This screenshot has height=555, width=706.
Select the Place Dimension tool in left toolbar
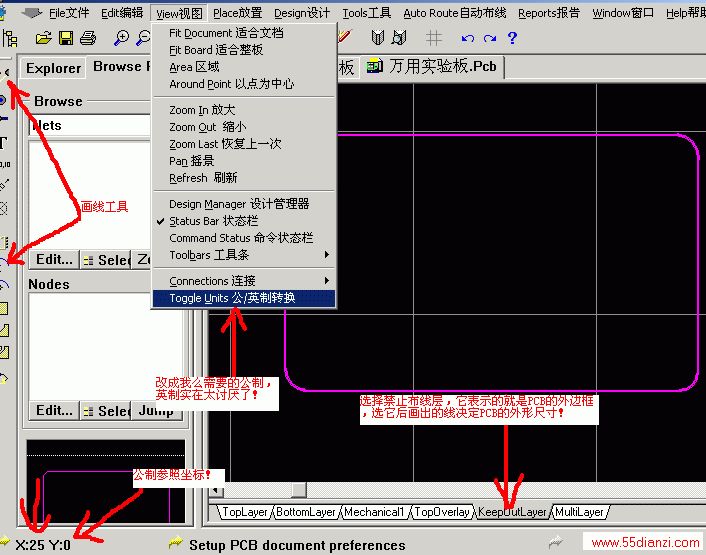click(4, 185)
